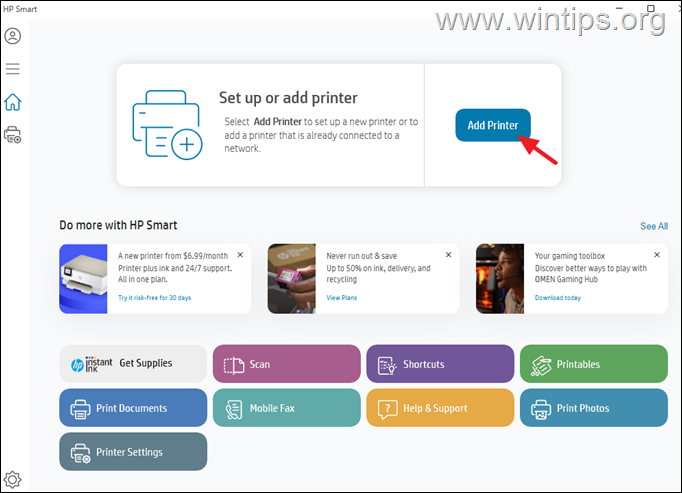Click 'Set up or add printer' heading

pyautogui.click(x=288, y=98)
